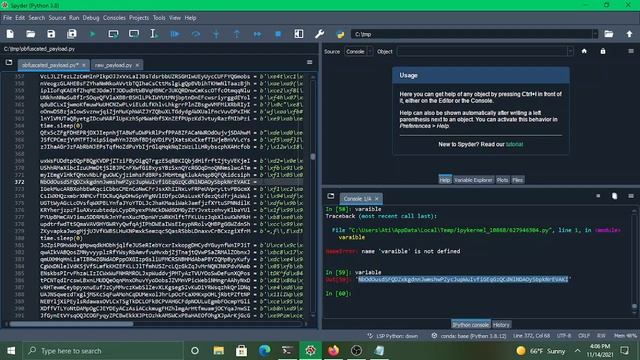The height and width of the screenshot is (360, 640).
Task: Run current cell icon
Action: (113, 34)
